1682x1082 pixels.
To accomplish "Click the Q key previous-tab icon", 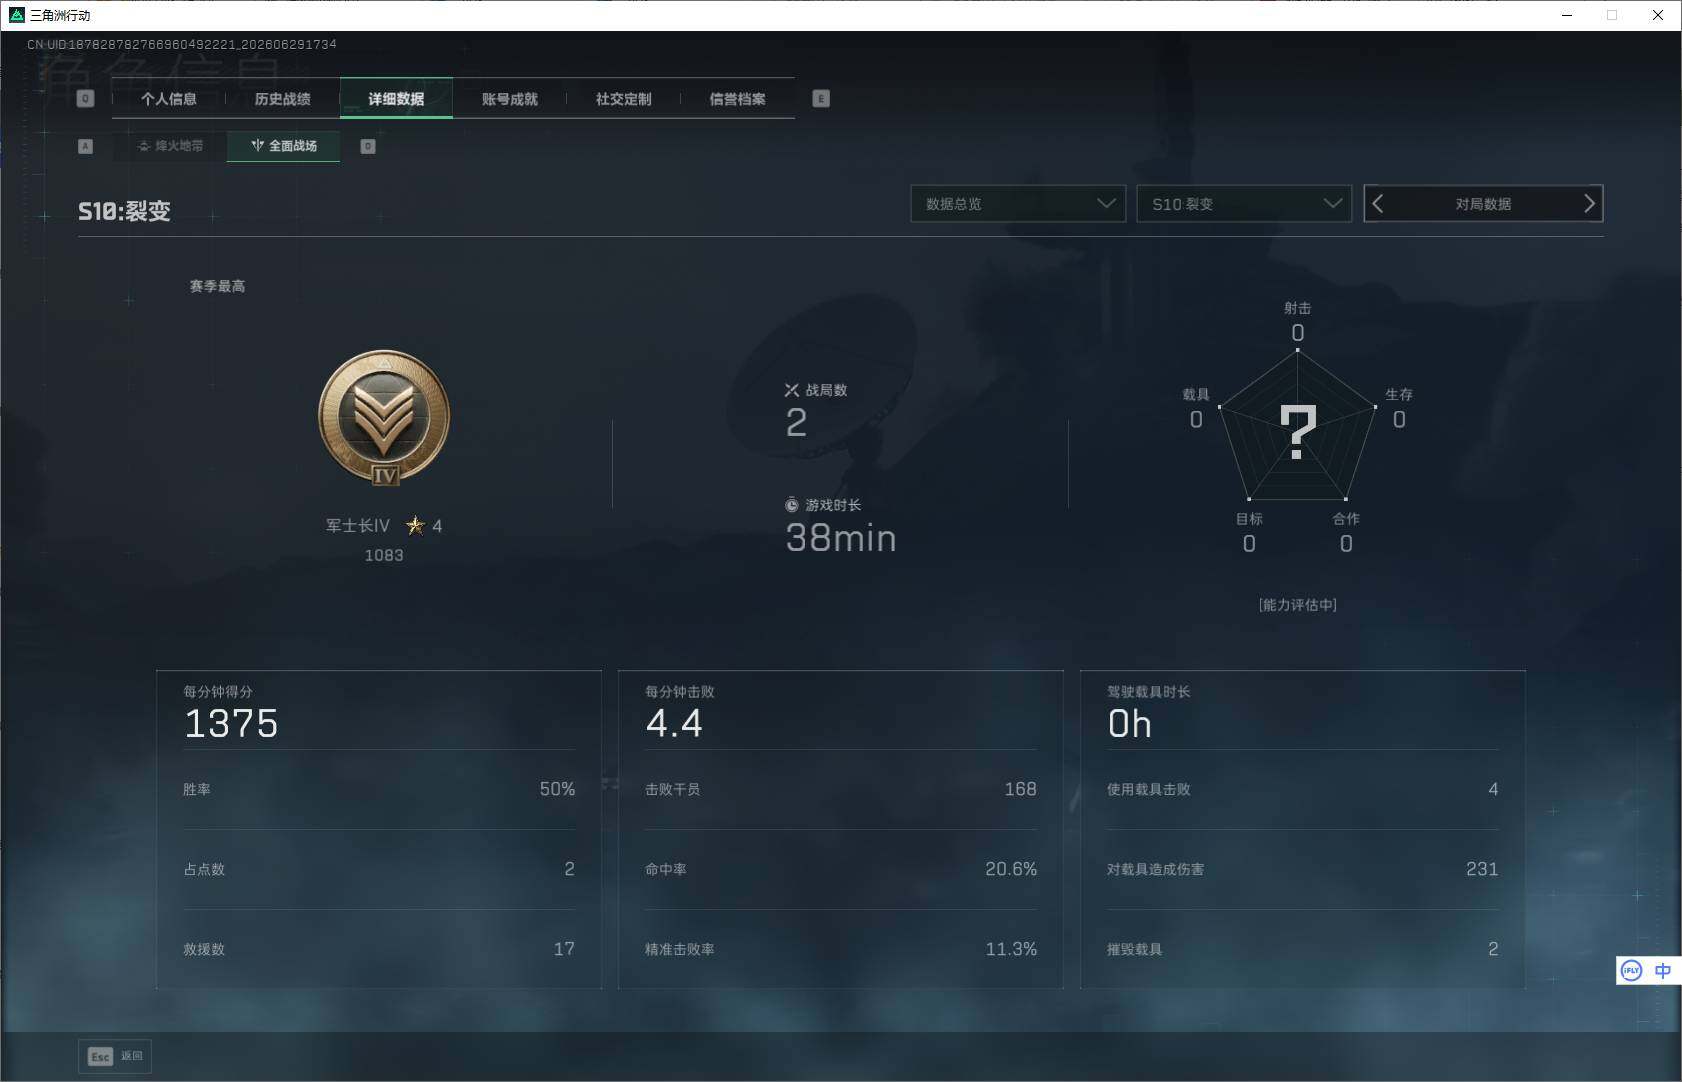I will pos(85,99).
